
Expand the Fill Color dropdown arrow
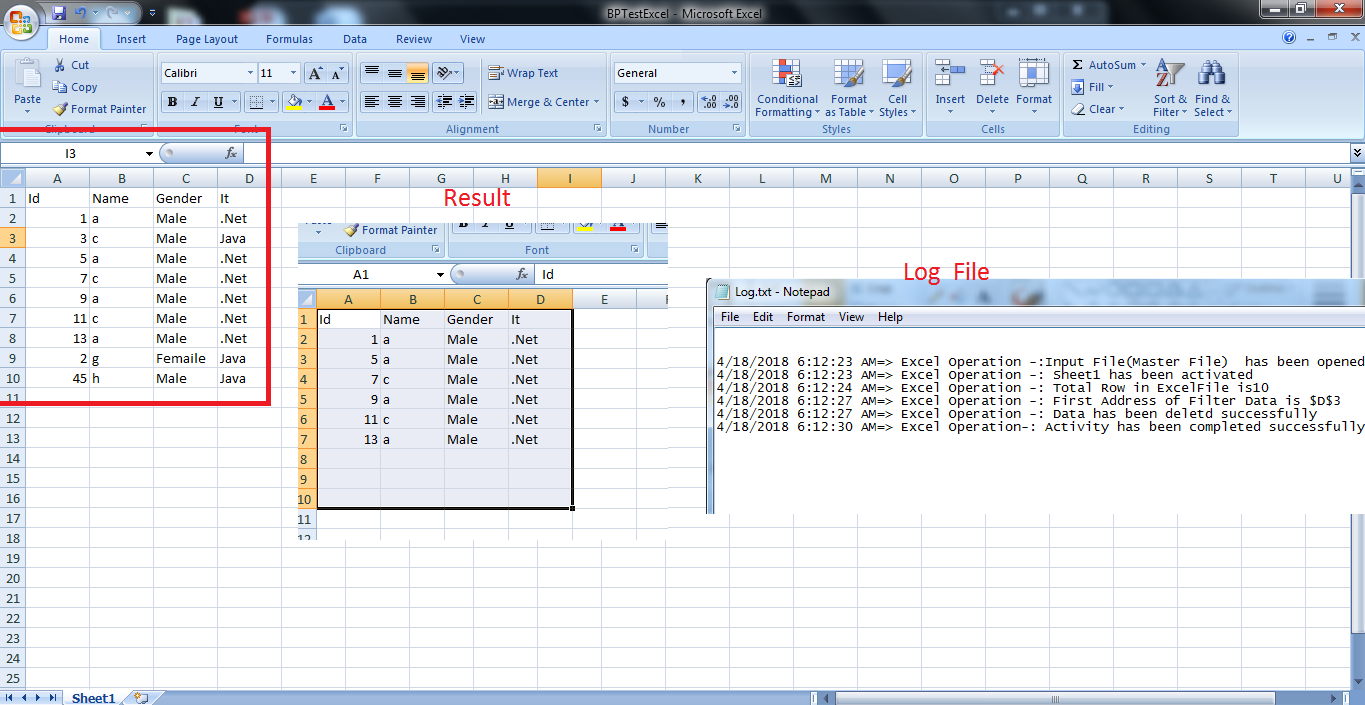310,102
